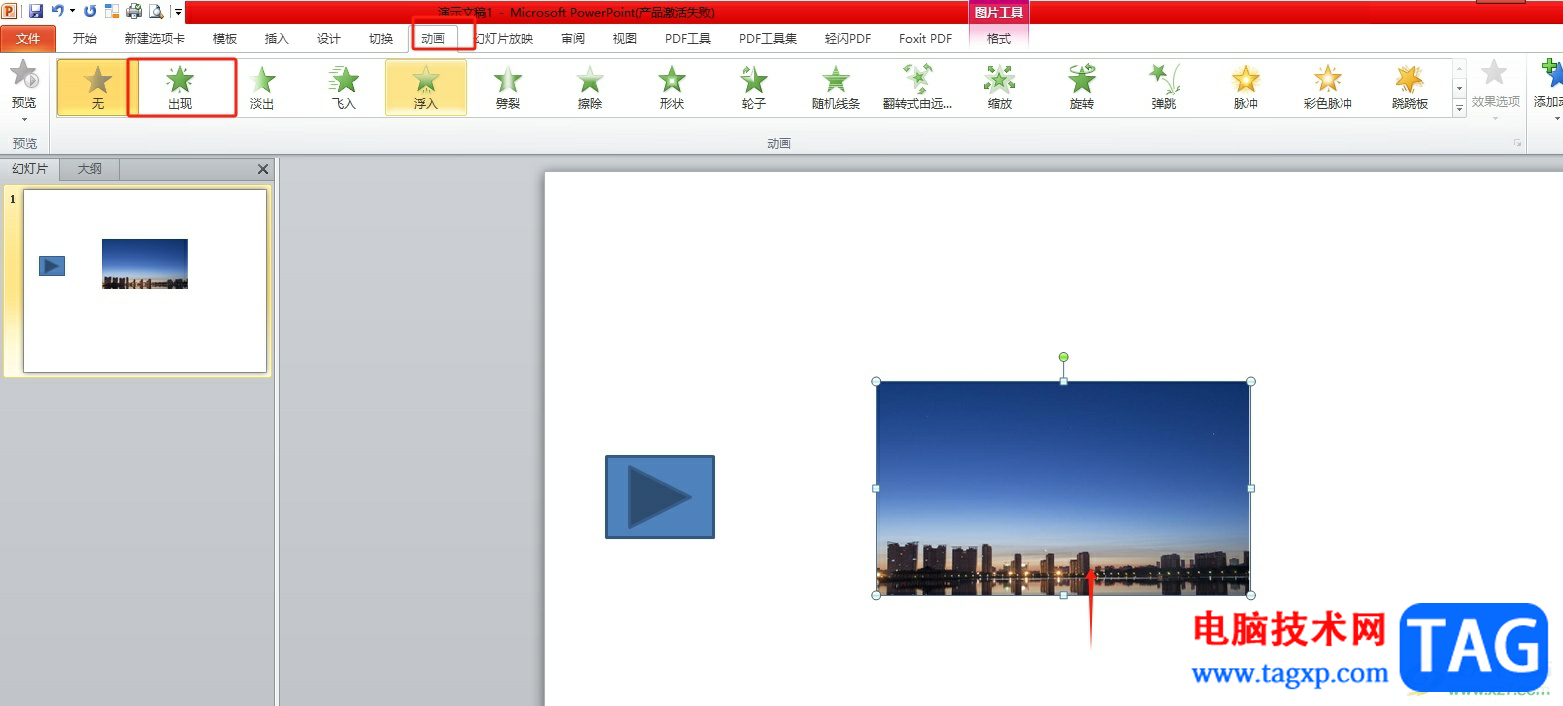
Task: Switch to the 开始 ribbon tab
Action: pos(85,39)
